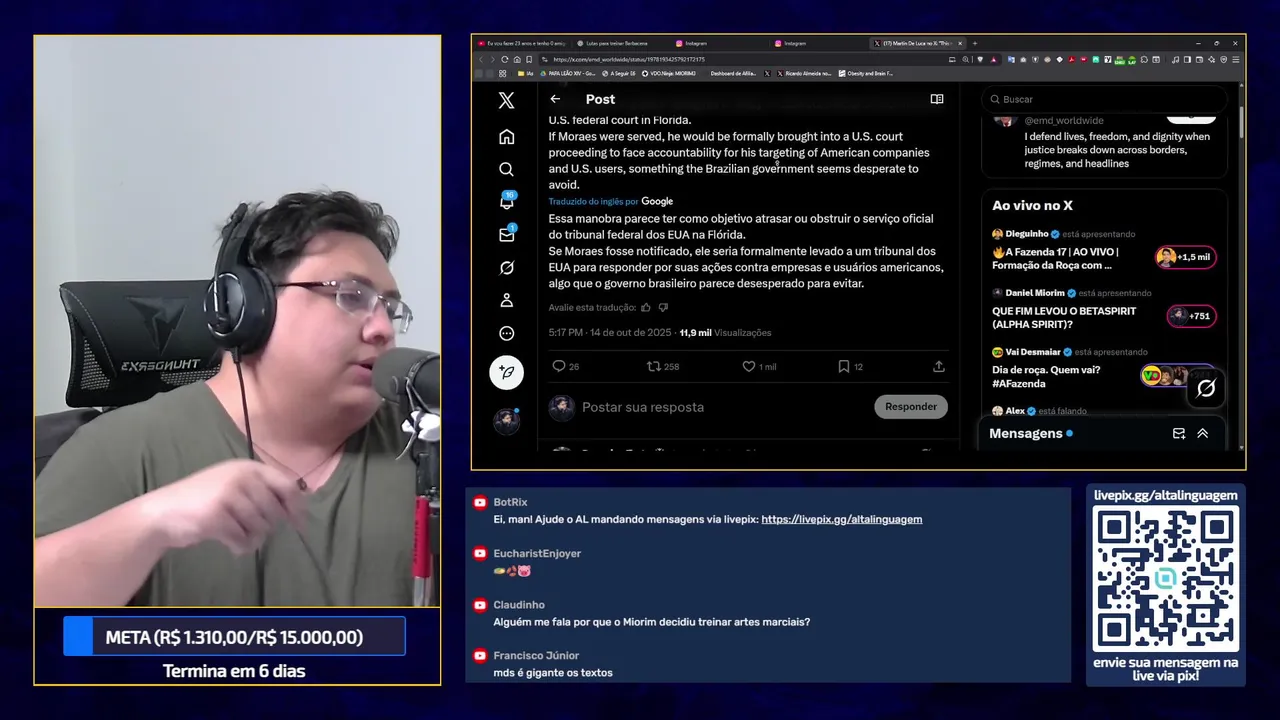Click the compose post feather button
Screen dimensions: 1280x720
506,372
